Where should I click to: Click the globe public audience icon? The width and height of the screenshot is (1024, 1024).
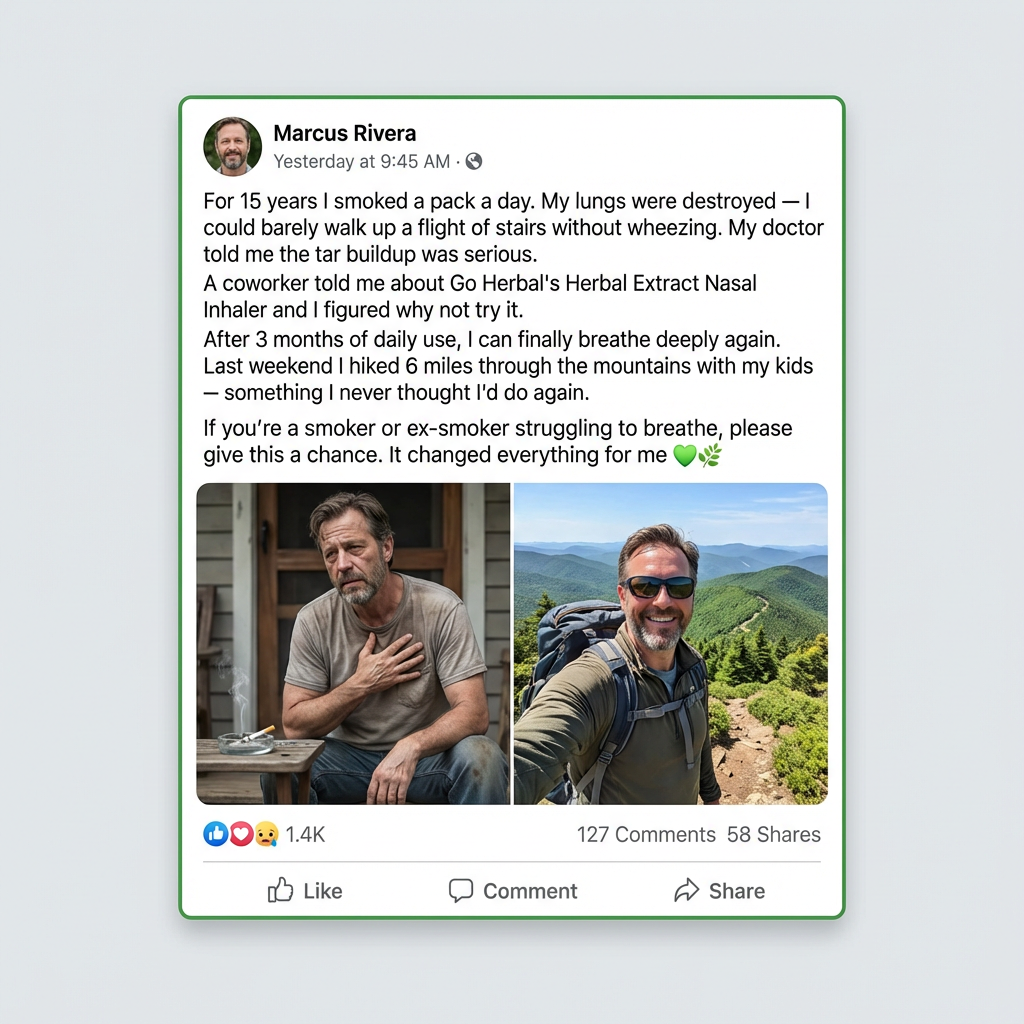pyautogui.click(x=474, y=161)
